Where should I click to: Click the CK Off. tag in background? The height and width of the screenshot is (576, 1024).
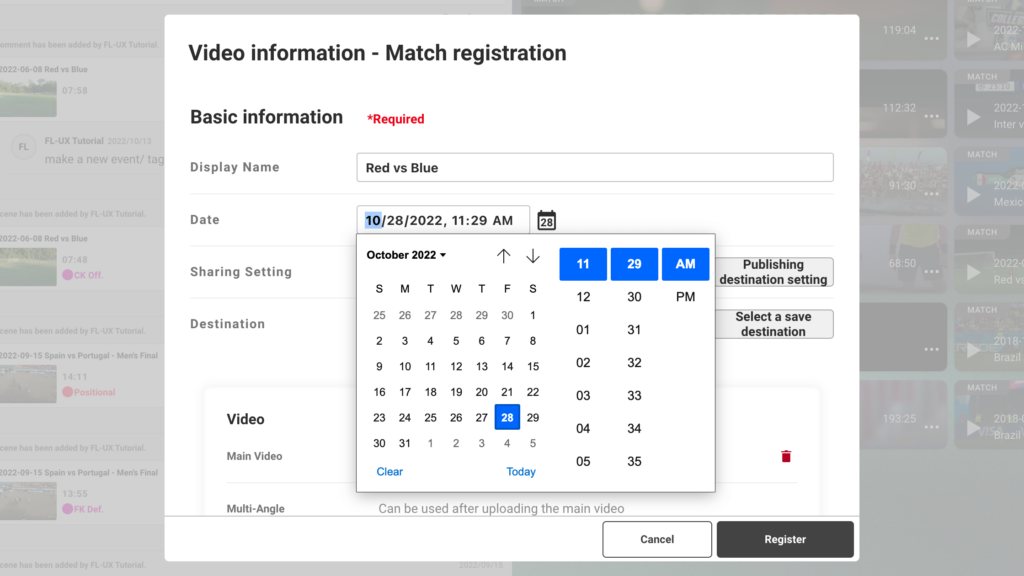click(82, 275)
